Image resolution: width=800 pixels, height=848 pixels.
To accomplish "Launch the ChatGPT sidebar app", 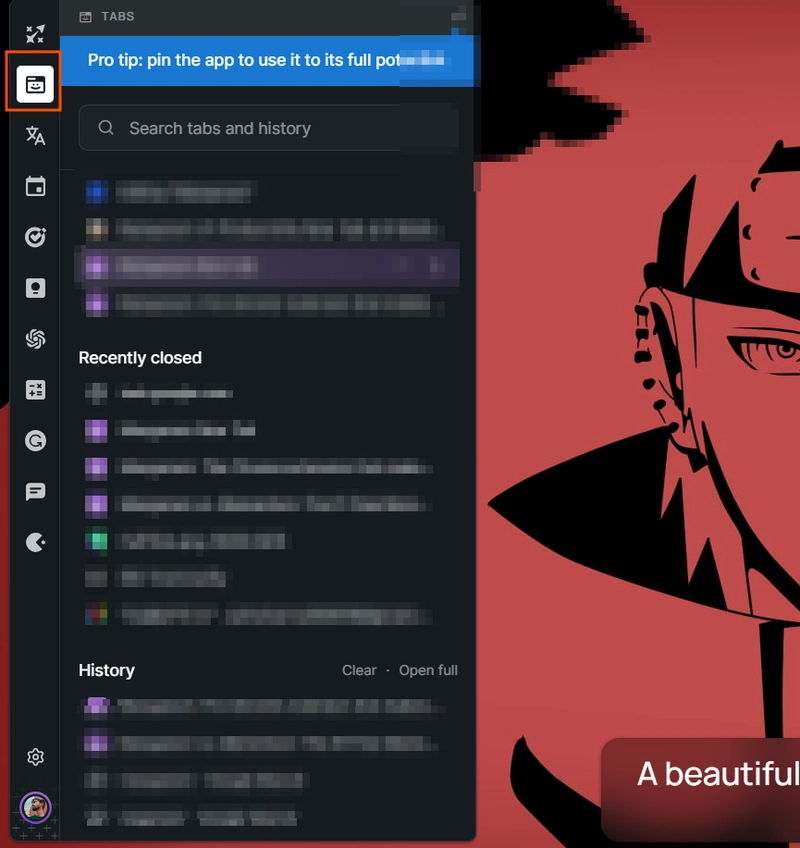I will click(x=35, y=339).
